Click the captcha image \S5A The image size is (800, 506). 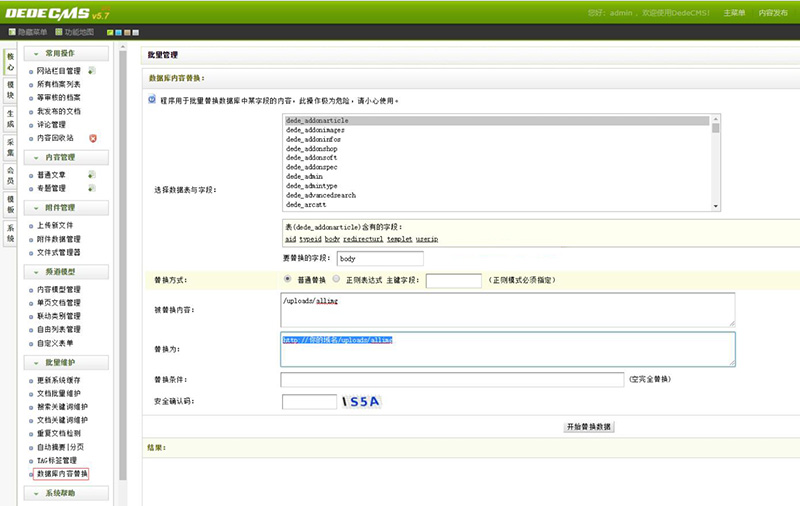click(x=361, y=401)
